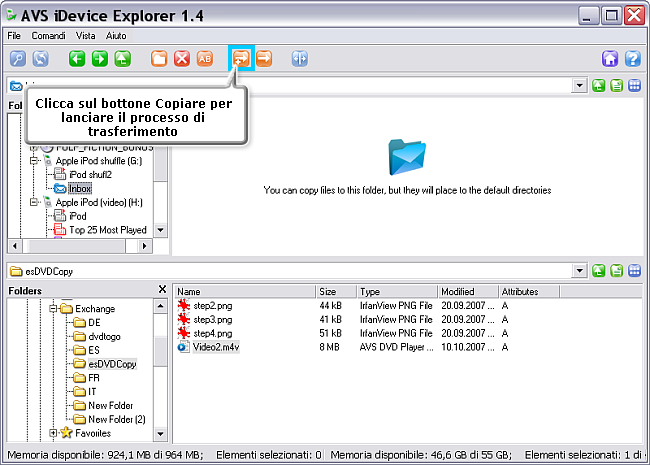Select the step3.png file
Viewport: 650px width, 465px height.
tap(213, 320)
